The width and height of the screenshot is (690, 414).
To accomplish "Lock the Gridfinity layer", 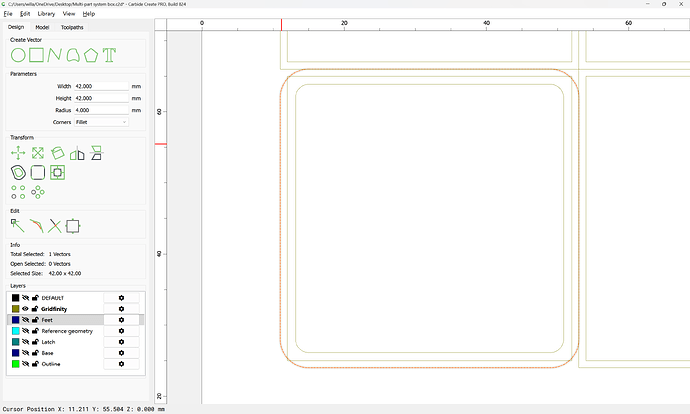I will 35,309.
